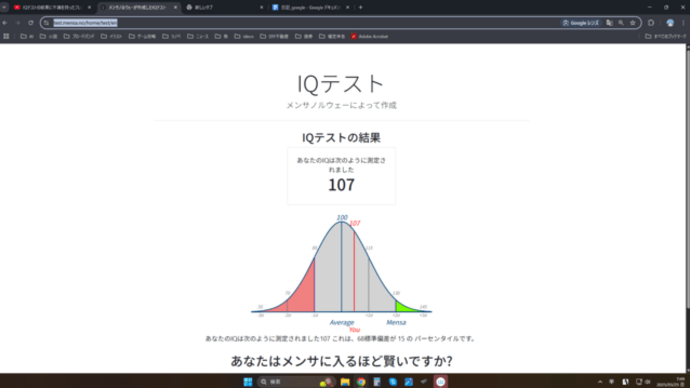Screen dimensions: 690x388
Task: Click the Mensa label under the bell curve
Action: click(x=396, y=322)
